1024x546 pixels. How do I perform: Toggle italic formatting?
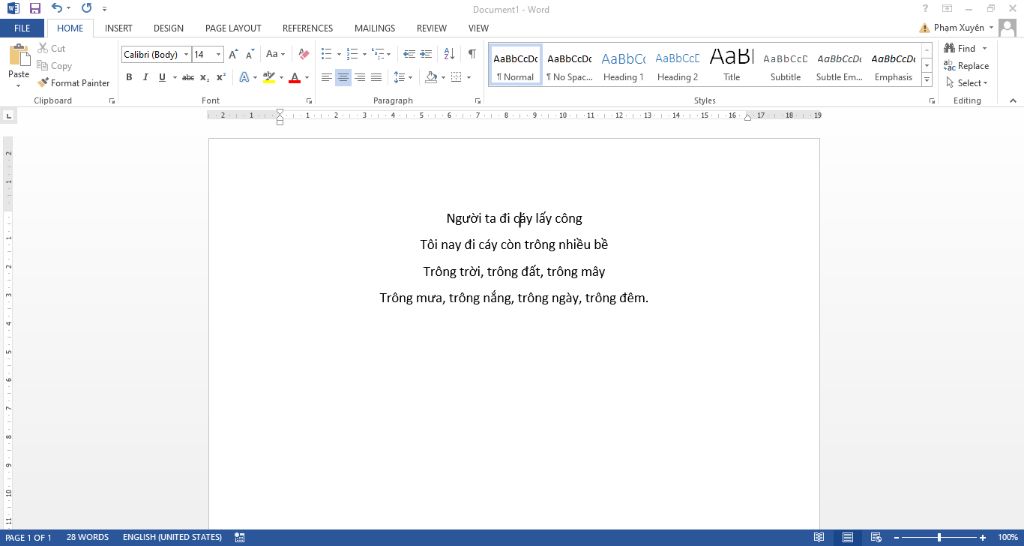145,77
